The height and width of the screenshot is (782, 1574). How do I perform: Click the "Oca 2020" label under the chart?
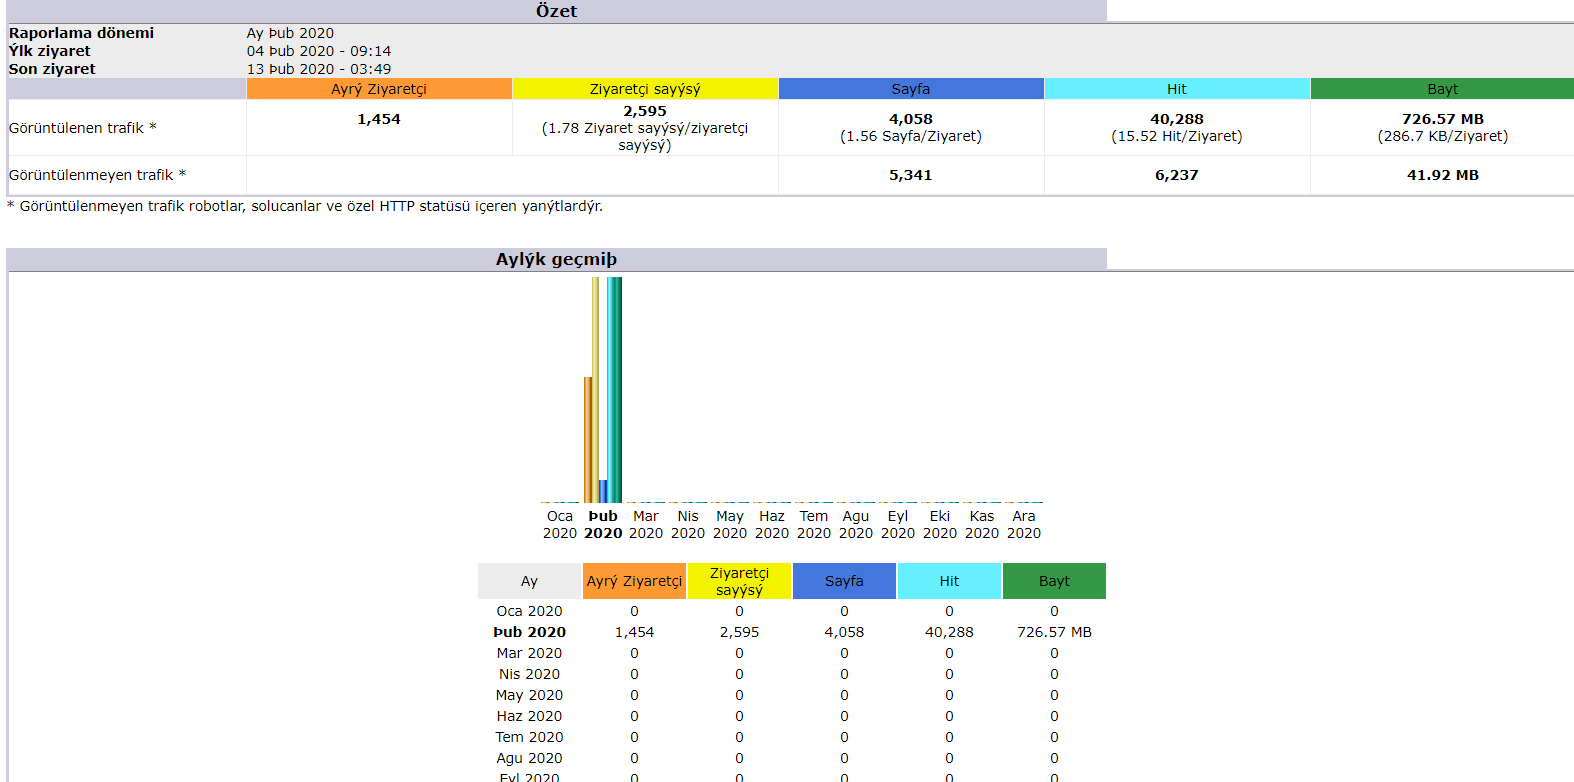click(560, 525)
